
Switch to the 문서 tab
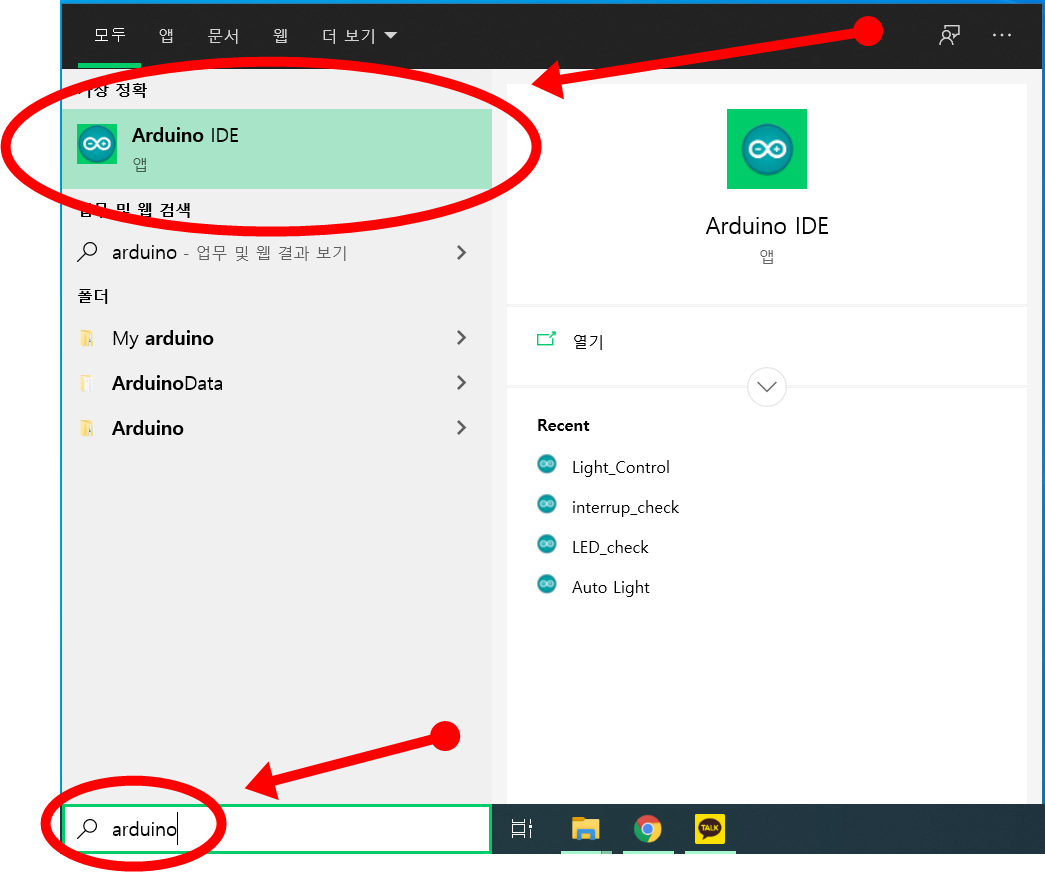tap(223, 35)
